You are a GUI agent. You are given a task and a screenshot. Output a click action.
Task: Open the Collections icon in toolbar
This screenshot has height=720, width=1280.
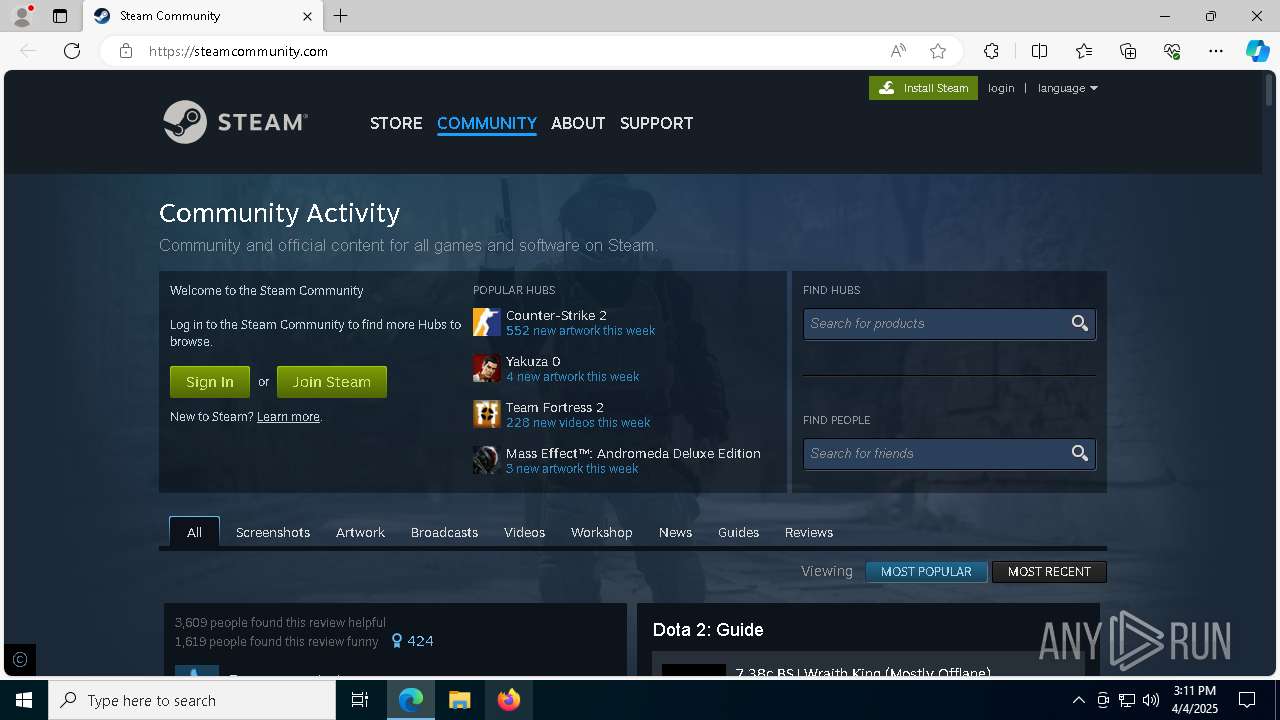pos(1128,51)
